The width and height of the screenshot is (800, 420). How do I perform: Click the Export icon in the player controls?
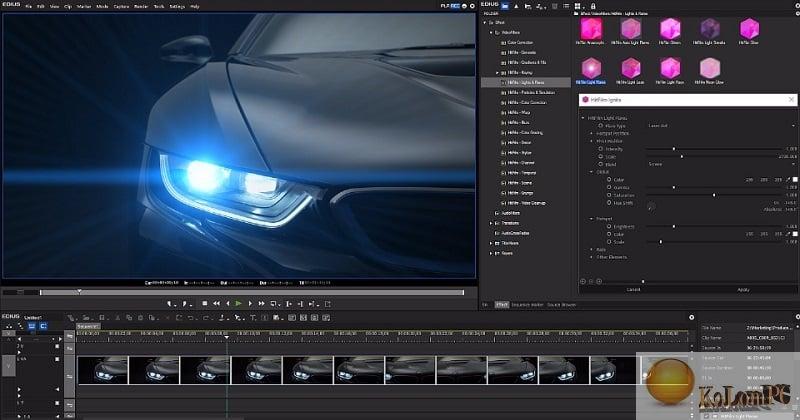pos(328,304)
